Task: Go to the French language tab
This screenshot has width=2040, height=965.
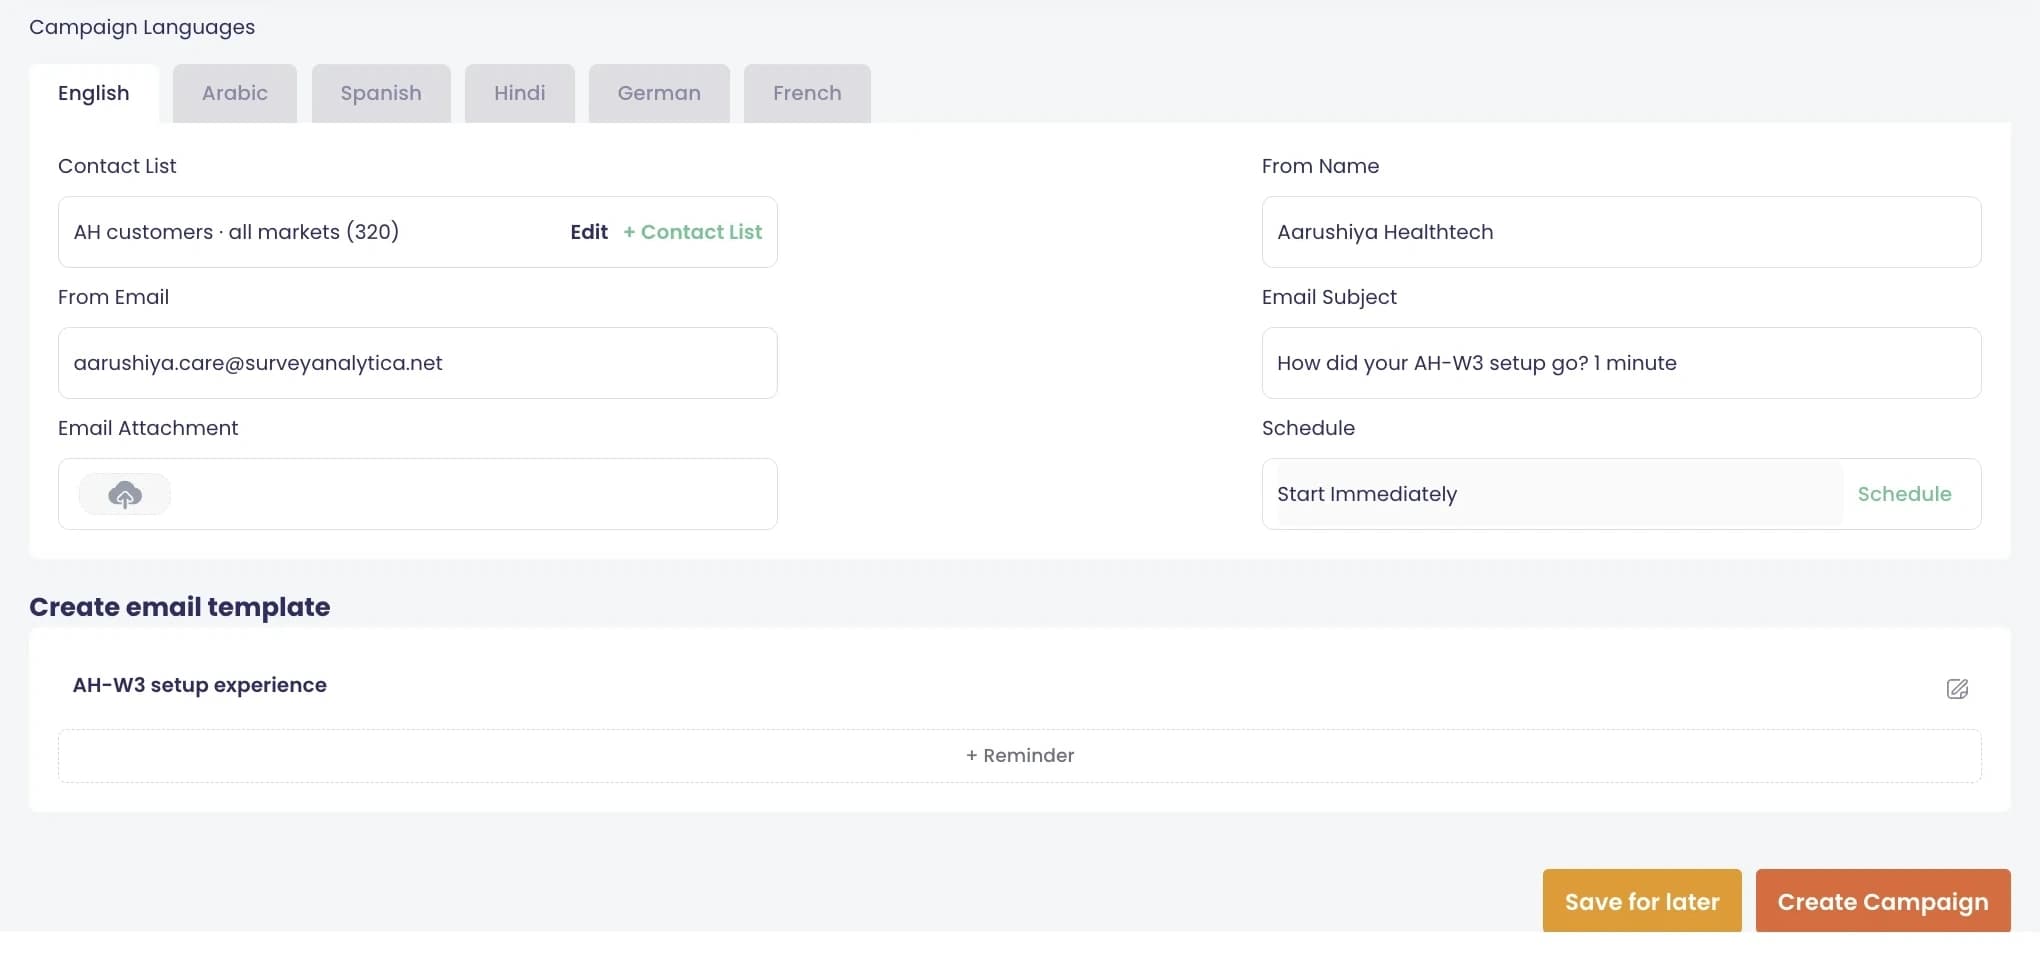Action: pyautogui.click(x=807, y=93)
